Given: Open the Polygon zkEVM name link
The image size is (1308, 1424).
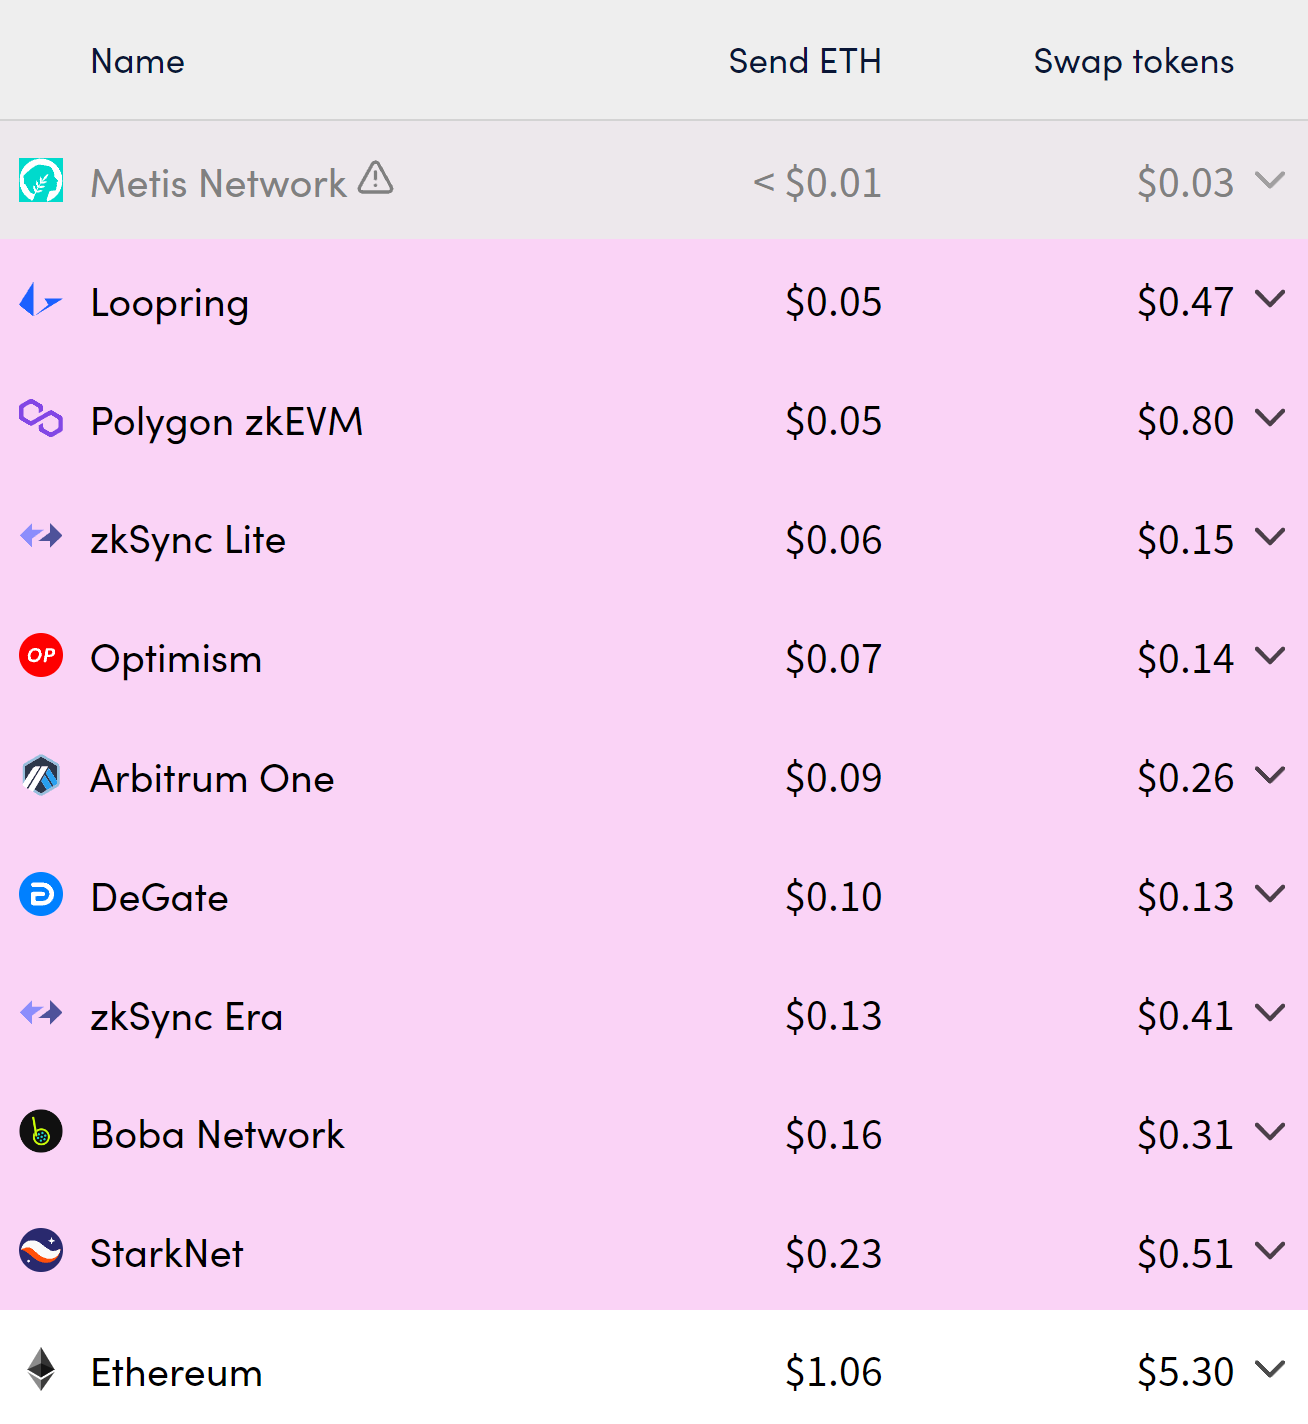Looking at the screenshot, I should coord(226,422).
